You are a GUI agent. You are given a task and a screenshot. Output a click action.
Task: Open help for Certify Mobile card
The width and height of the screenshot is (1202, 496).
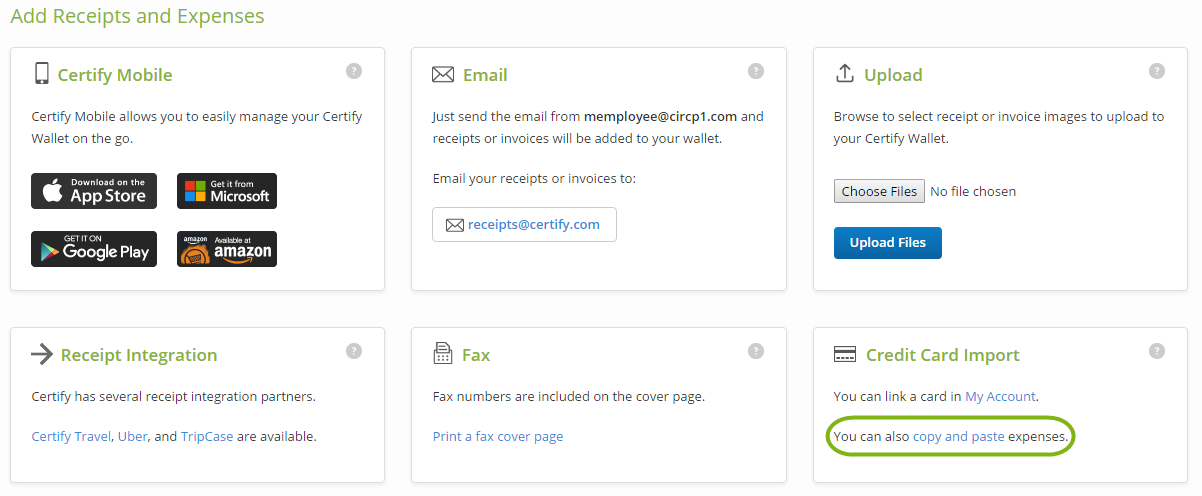(354, 71)
